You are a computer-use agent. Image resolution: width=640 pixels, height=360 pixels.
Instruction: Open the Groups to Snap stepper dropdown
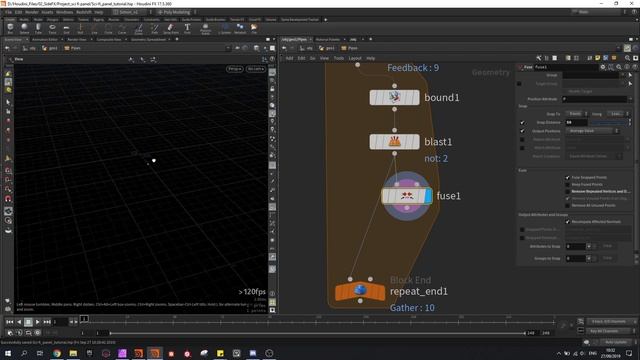(589, 258)
